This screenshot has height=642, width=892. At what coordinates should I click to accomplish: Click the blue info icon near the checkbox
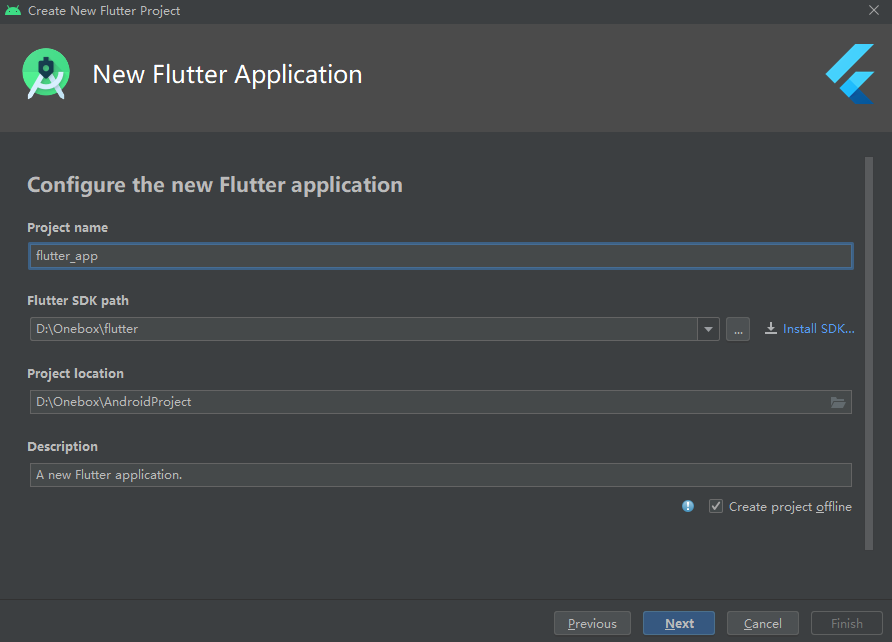click(x=688, y=506)
